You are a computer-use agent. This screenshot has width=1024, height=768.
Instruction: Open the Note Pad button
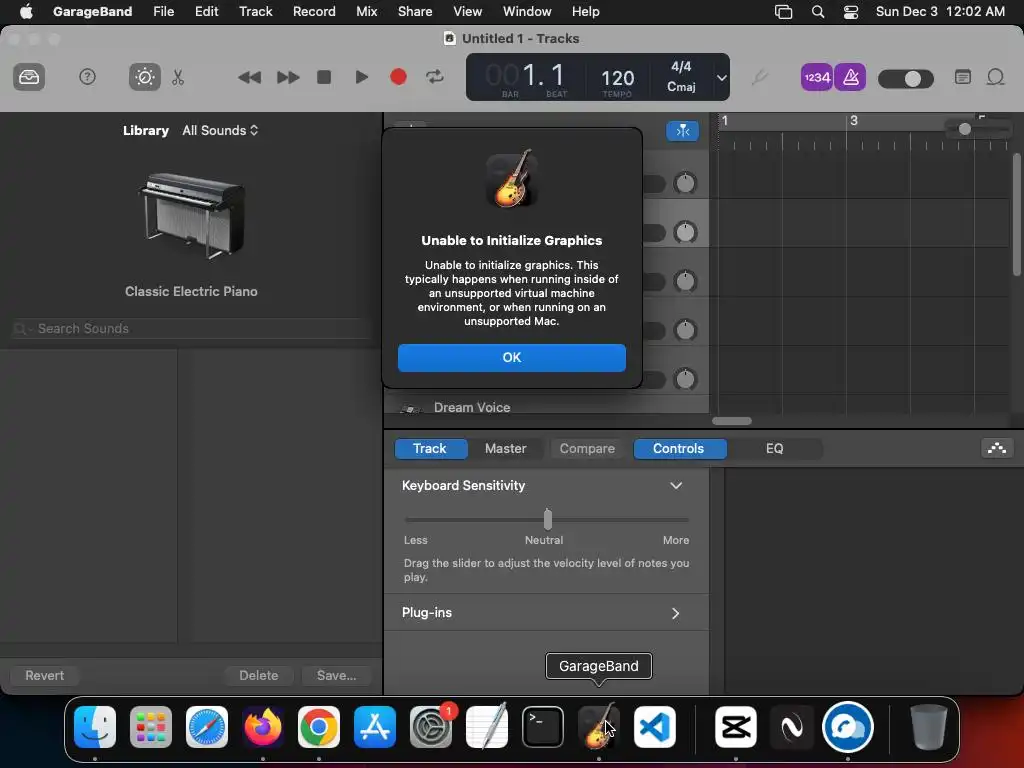(963, 77)
